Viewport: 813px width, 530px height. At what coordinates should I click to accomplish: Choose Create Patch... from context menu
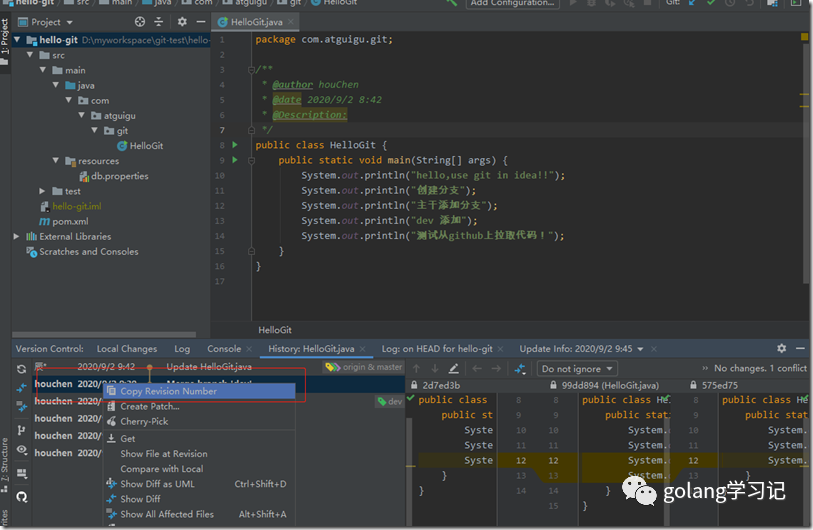[200, 407]
